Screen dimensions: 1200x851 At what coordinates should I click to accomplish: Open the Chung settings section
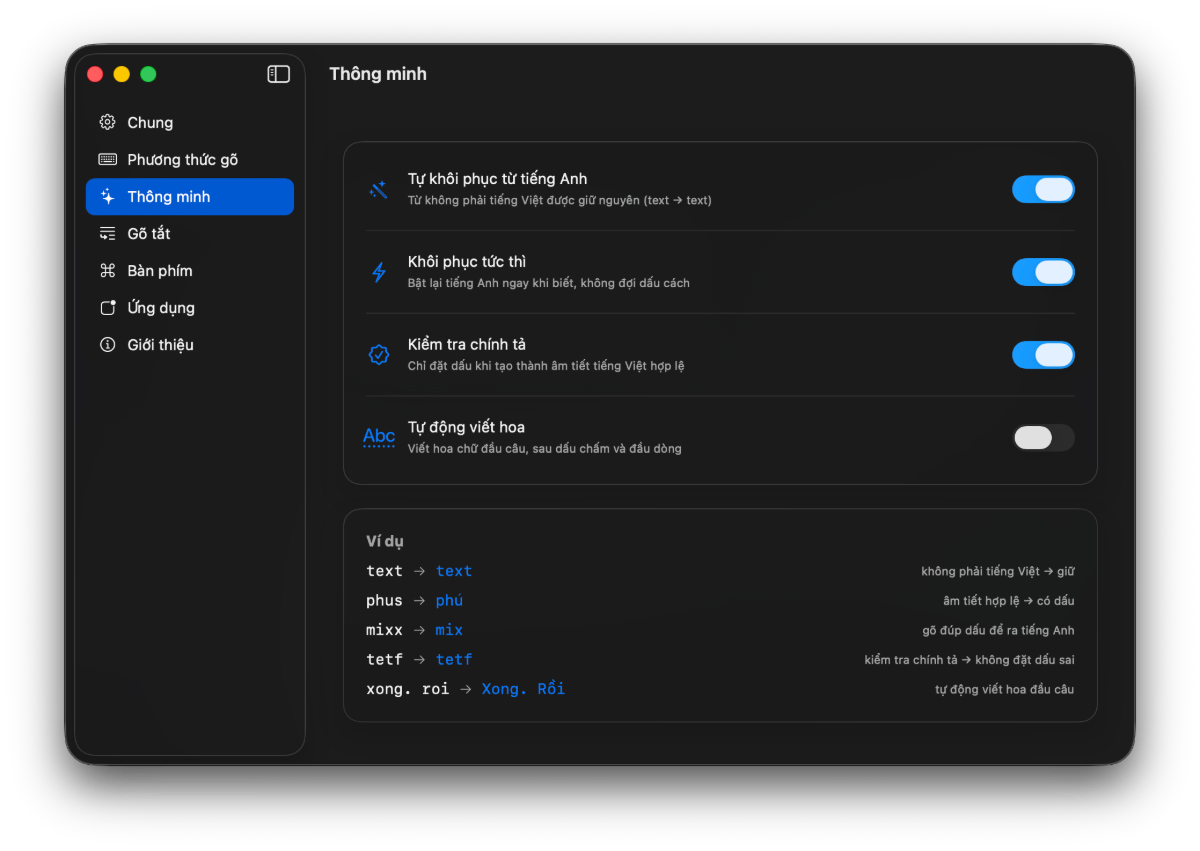click(x=190, y=122)
